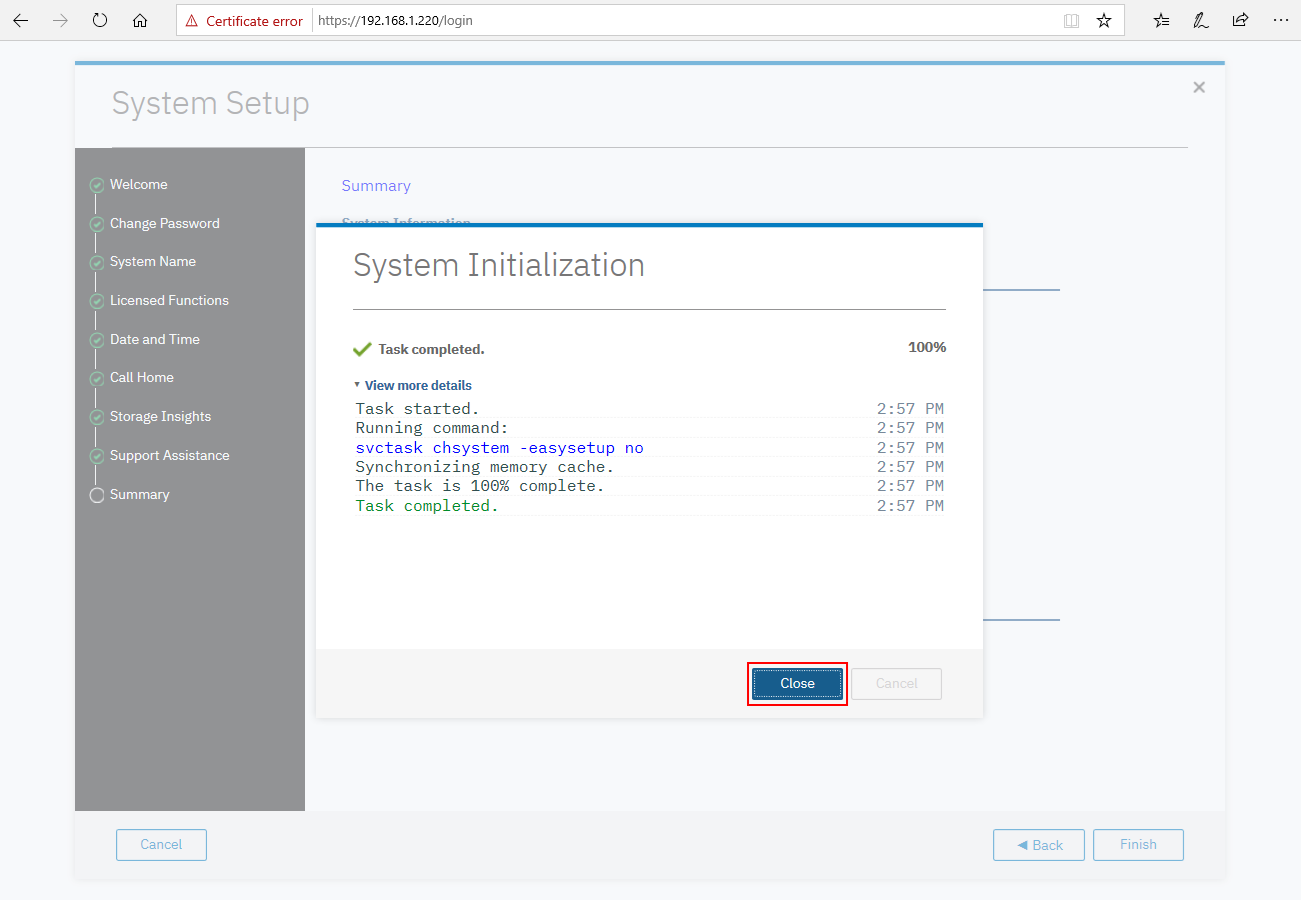The width and height of the screenshot is (1301, 900).
Task: Close the System Setup wizard with X
Action: pos(1199,87)
